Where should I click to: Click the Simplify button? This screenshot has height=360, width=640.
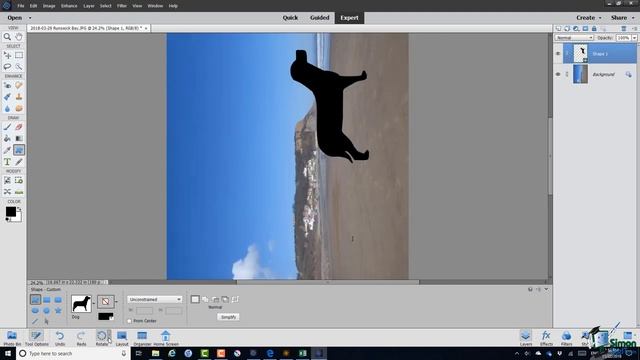pyautogui.click(x=229, y=317)
